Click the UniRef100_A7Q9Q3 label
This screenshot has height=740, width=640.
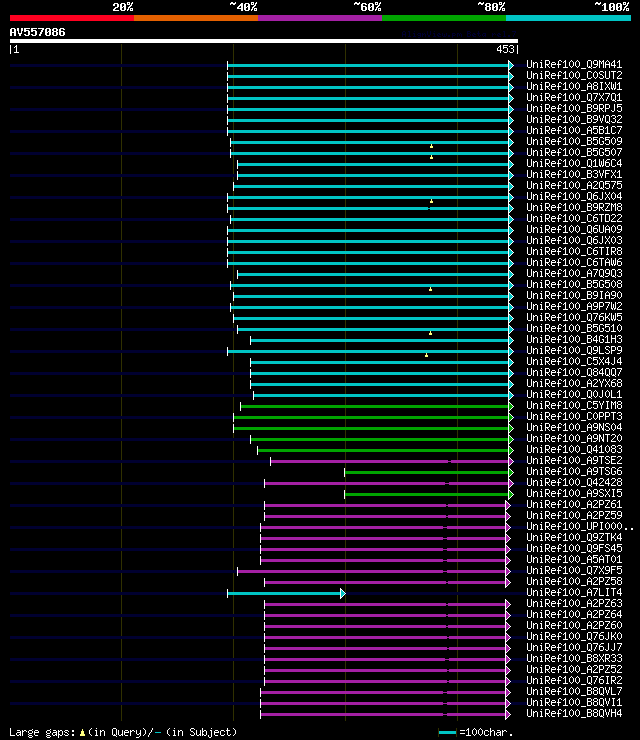pyautogui.click(x=574, y=273)
